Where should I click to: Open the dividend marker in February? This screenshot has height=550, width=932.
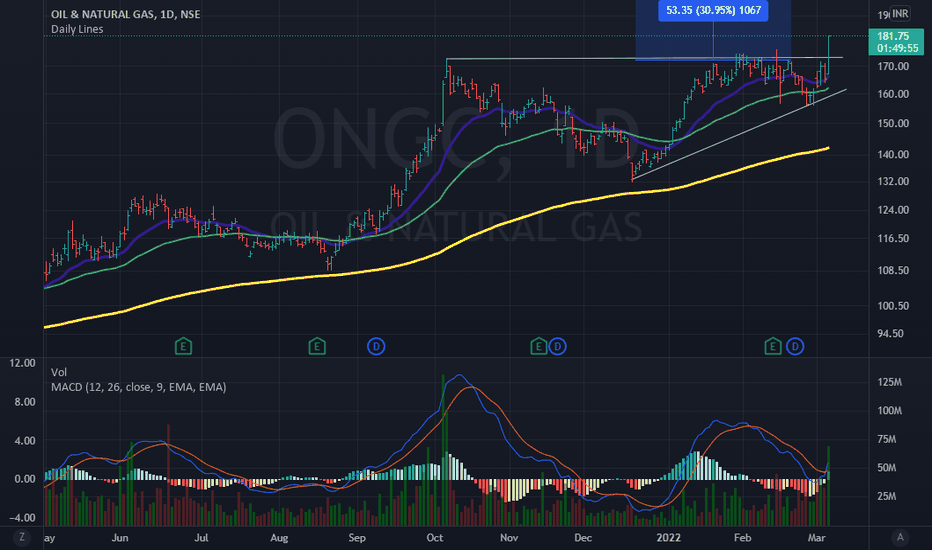coord(795,346)
